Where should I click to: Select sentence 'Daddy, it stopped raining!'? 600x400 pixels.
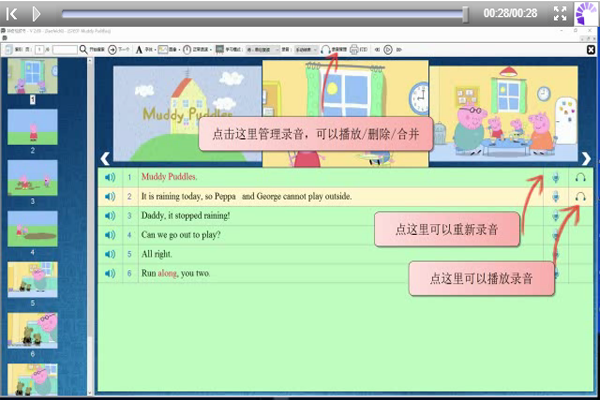click(186, 216)
